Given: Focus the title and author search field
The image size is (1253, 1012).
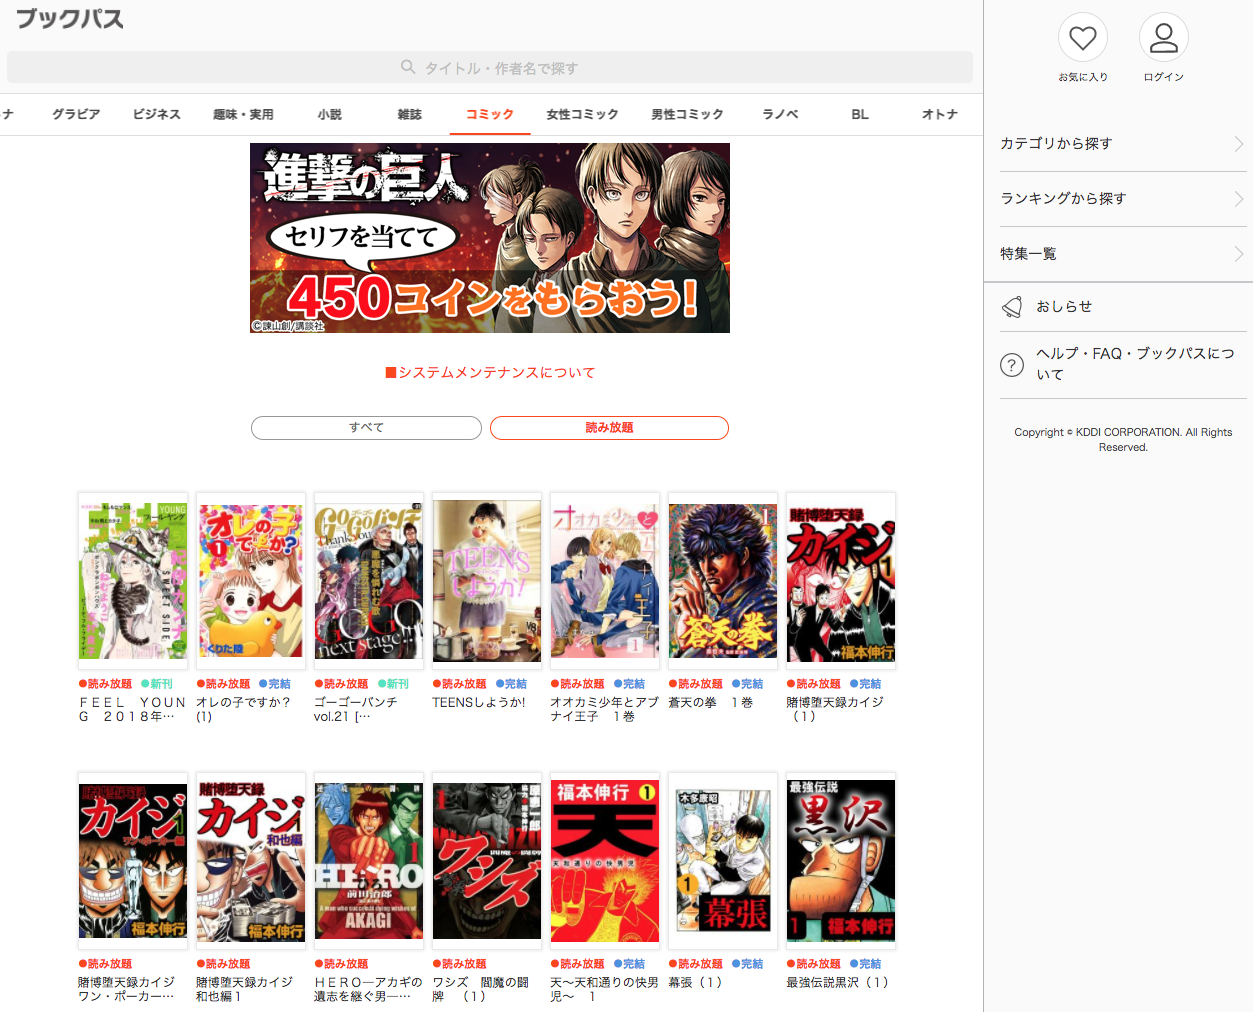Looking at the screenshot, I should click(490, 67).
